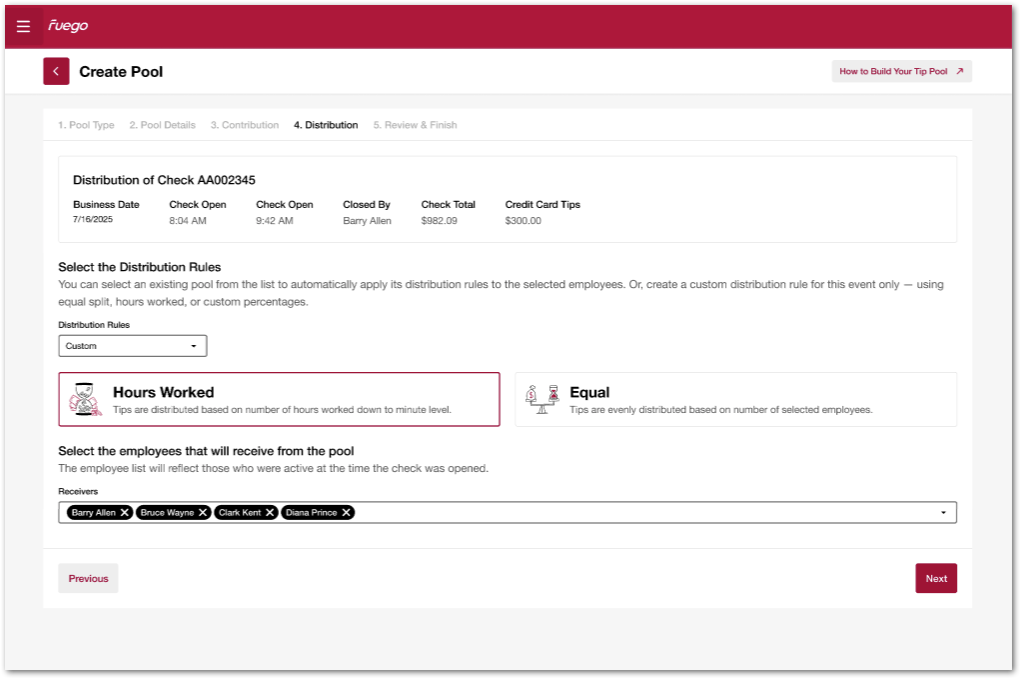Expand the Receivers dropdown arrow
Screen dimensions: 1021x679
coord(943,512)
